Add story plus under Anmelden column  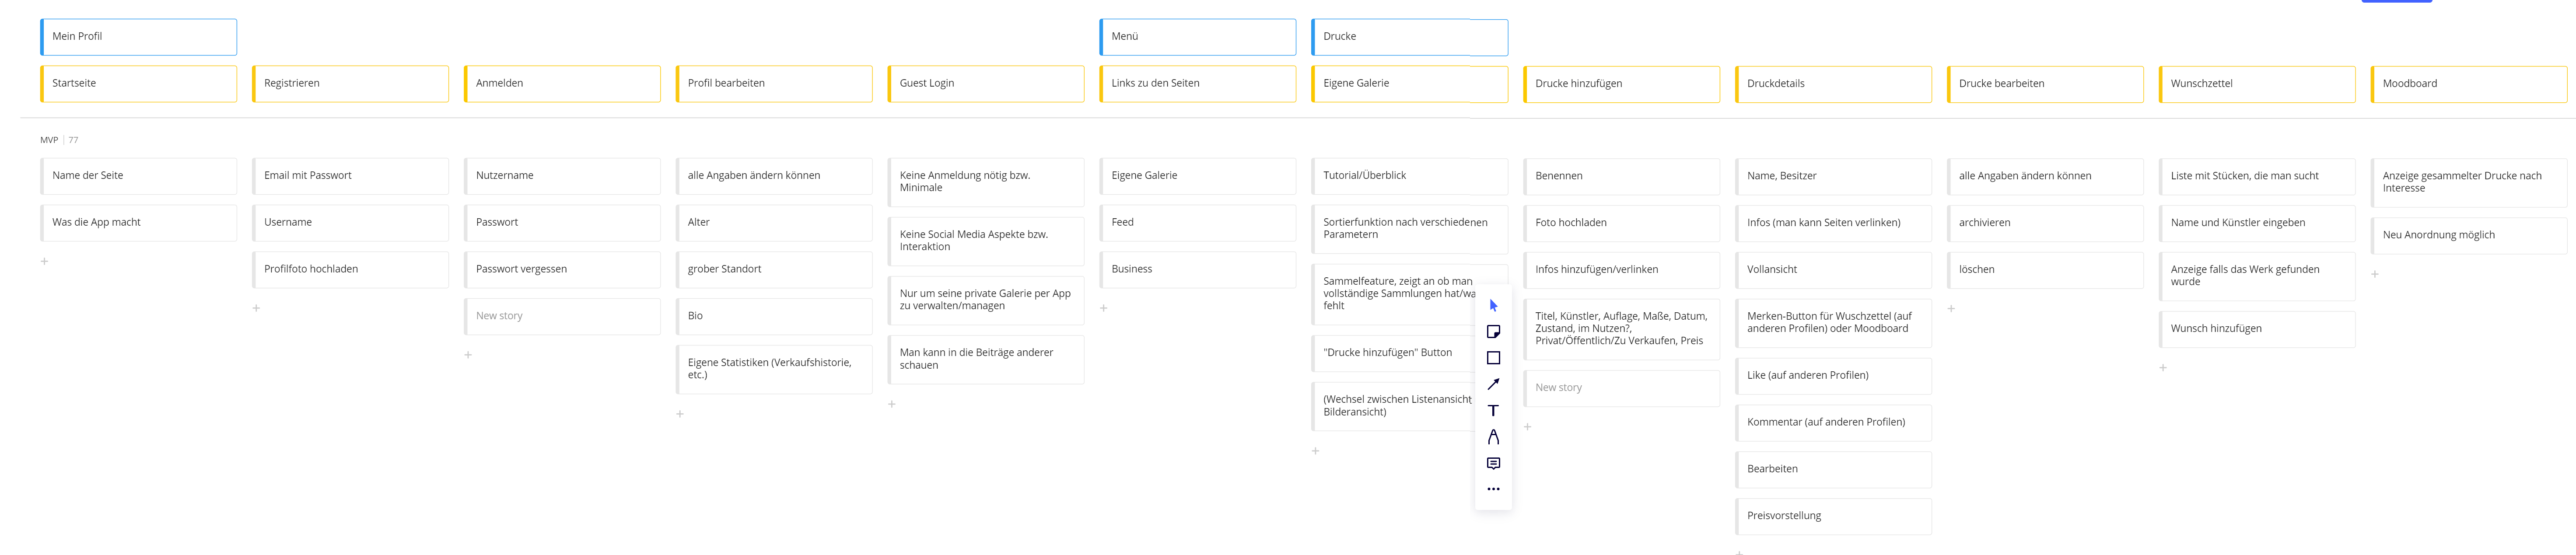(468, 355)
